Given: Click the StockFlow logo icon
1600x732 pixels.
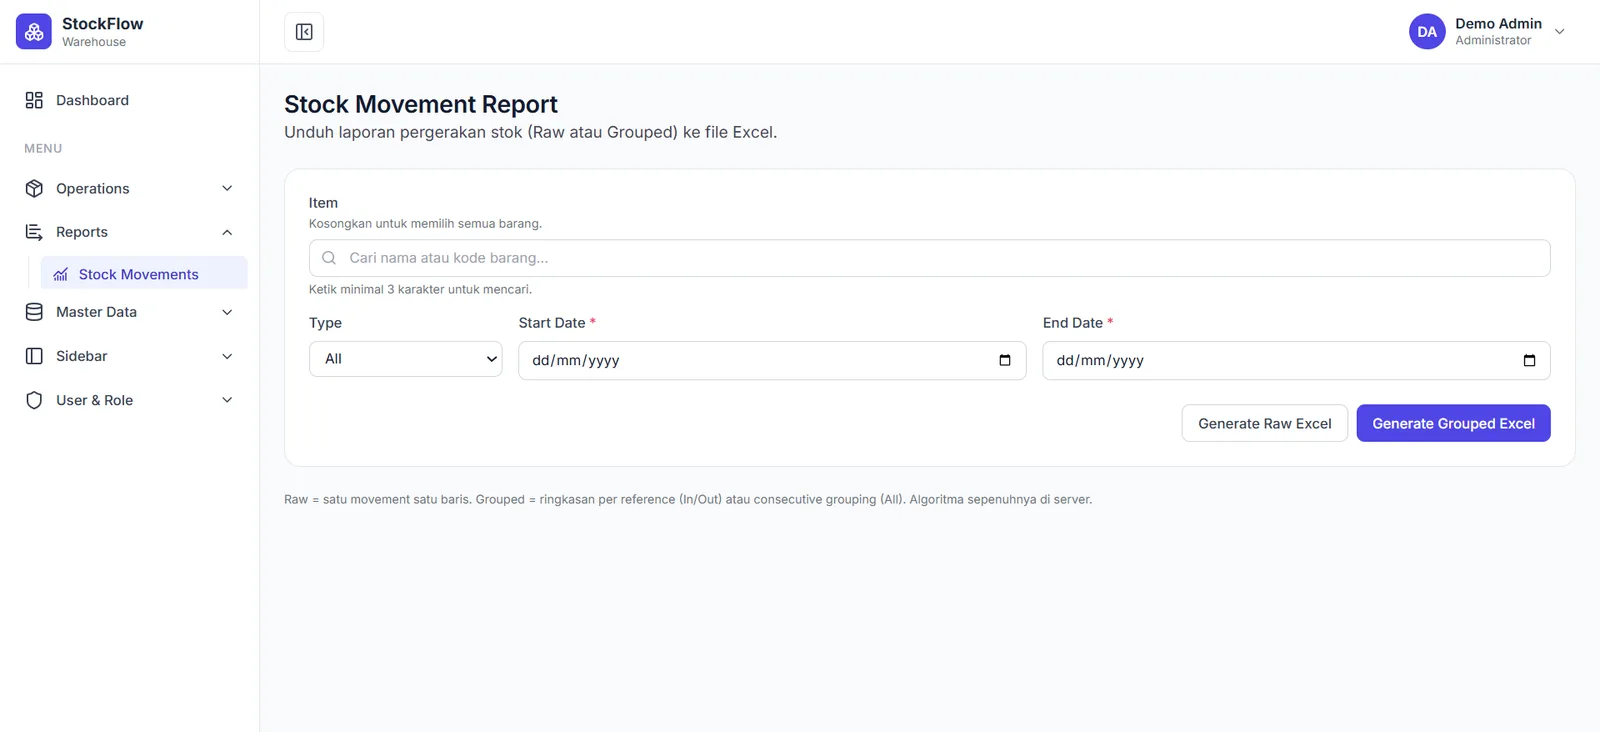Looking at the screenshot, I should (x=34, y=32).
